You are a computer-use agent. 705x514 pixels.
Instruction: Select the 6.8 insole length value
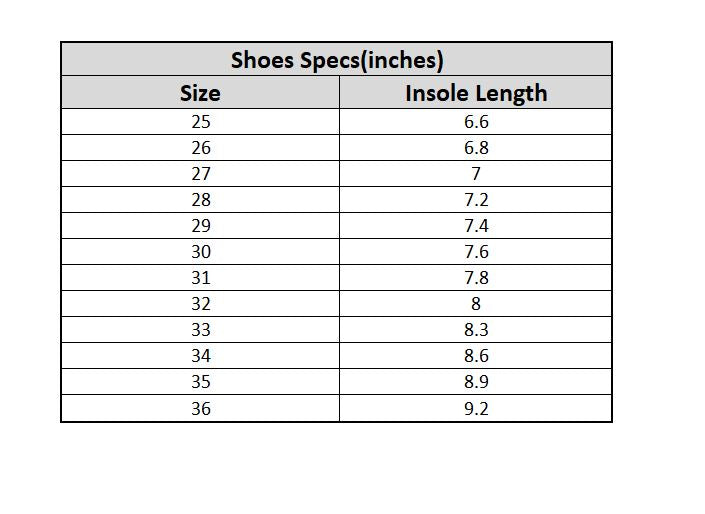point(476,148)
